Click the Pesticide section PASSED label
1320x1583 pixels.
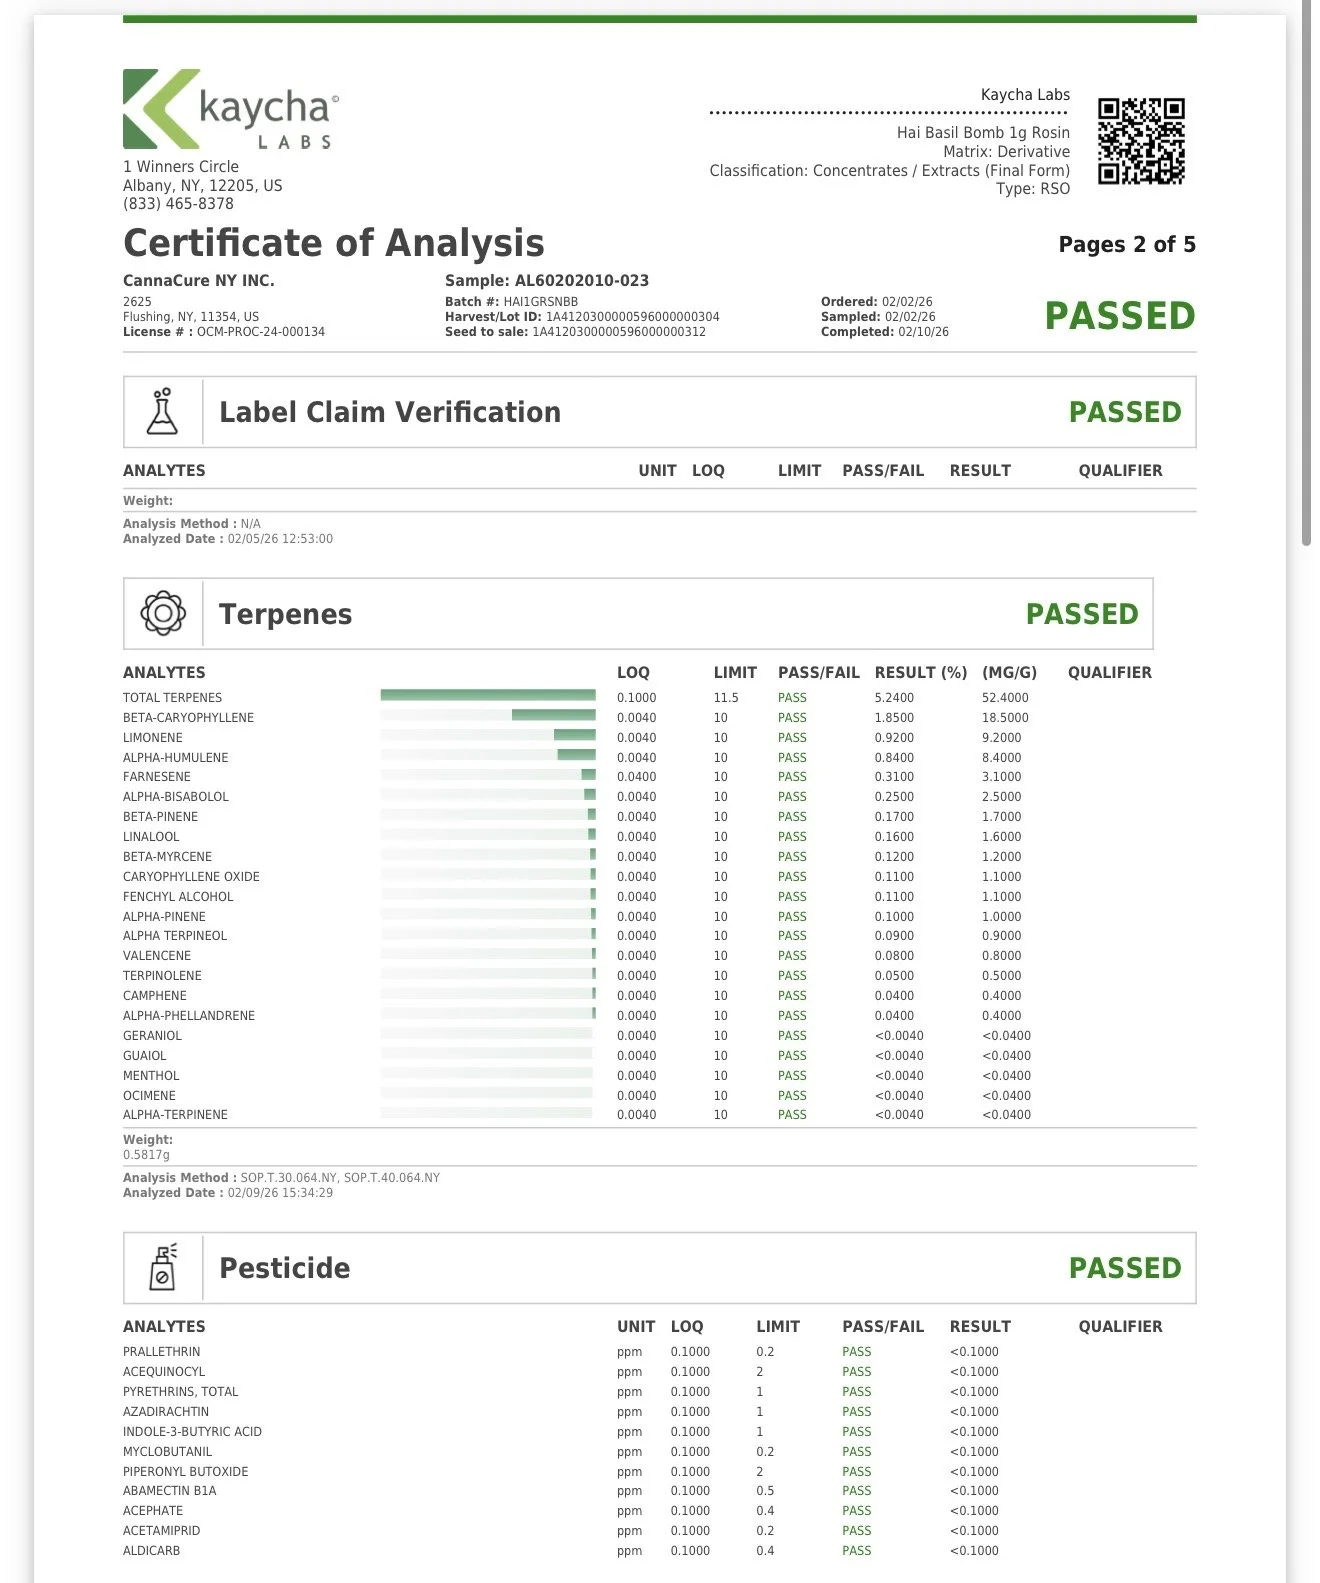[x=1125, y=1268]
